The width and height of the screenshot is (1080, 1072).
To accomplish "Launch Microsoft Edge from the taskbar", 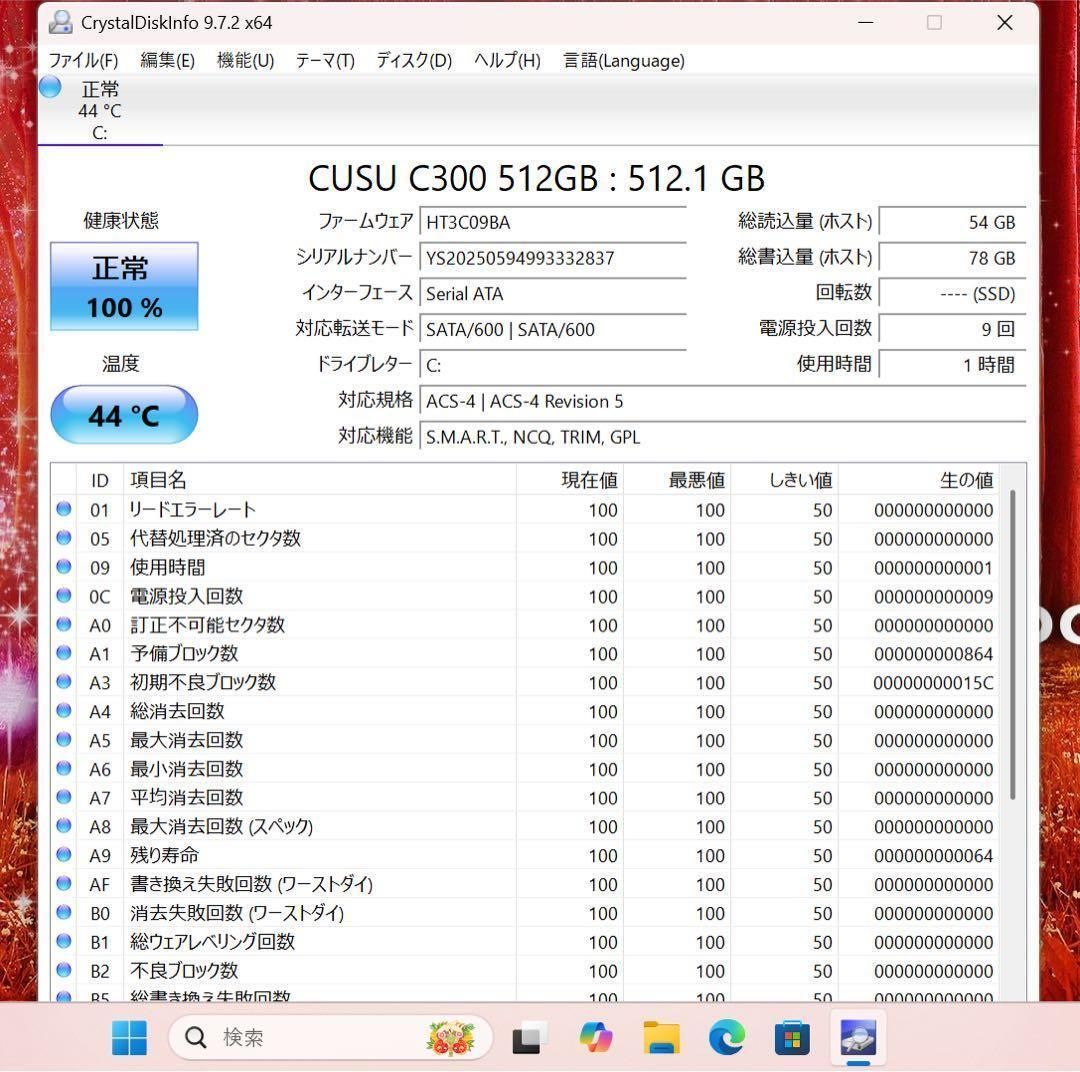I will tap(726, 1037).
